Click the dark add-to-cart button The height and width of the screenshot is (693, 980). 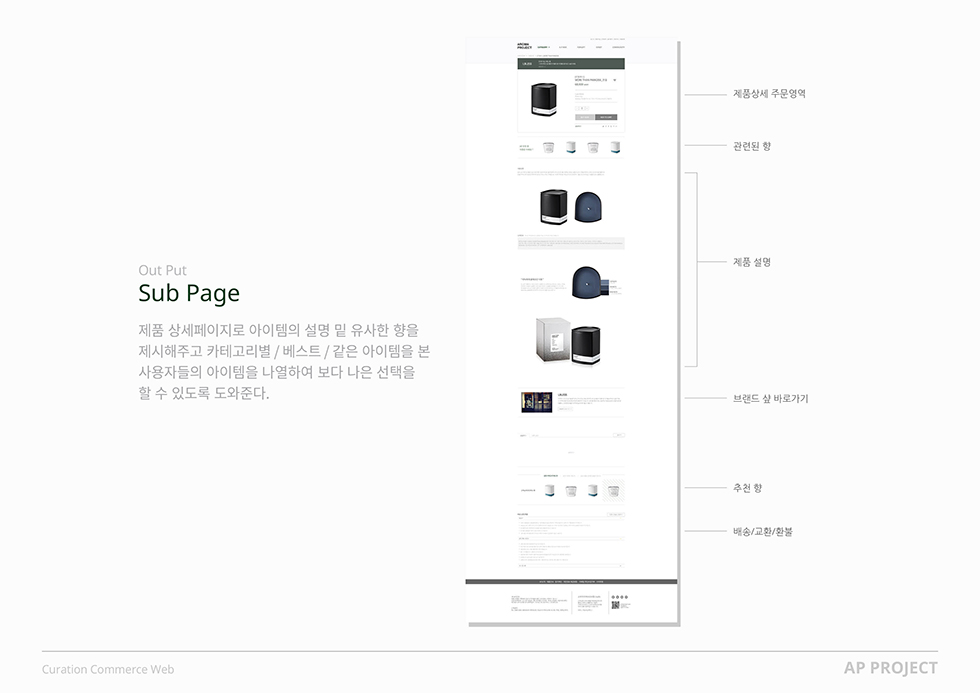pyautogui.click(x=606, y=117)
